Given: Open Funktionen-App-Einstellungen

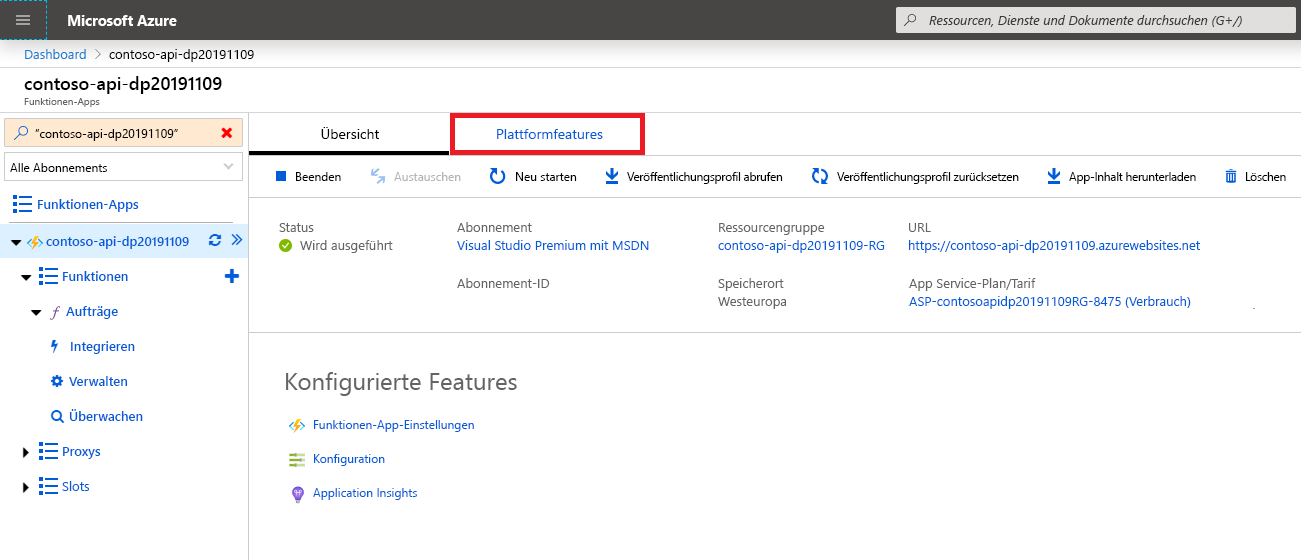Looking at the screenshot, I should click(394, 424).
